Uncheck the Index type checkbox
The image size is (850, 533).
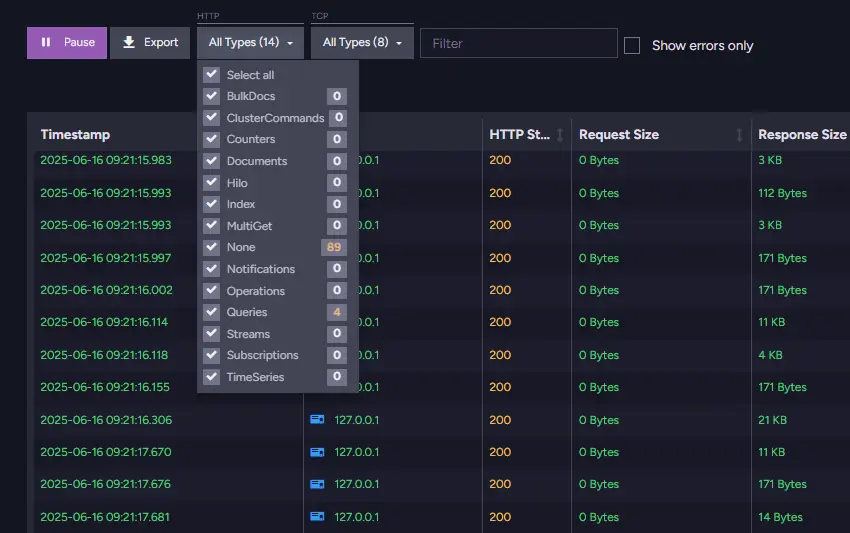coord(211,204)
